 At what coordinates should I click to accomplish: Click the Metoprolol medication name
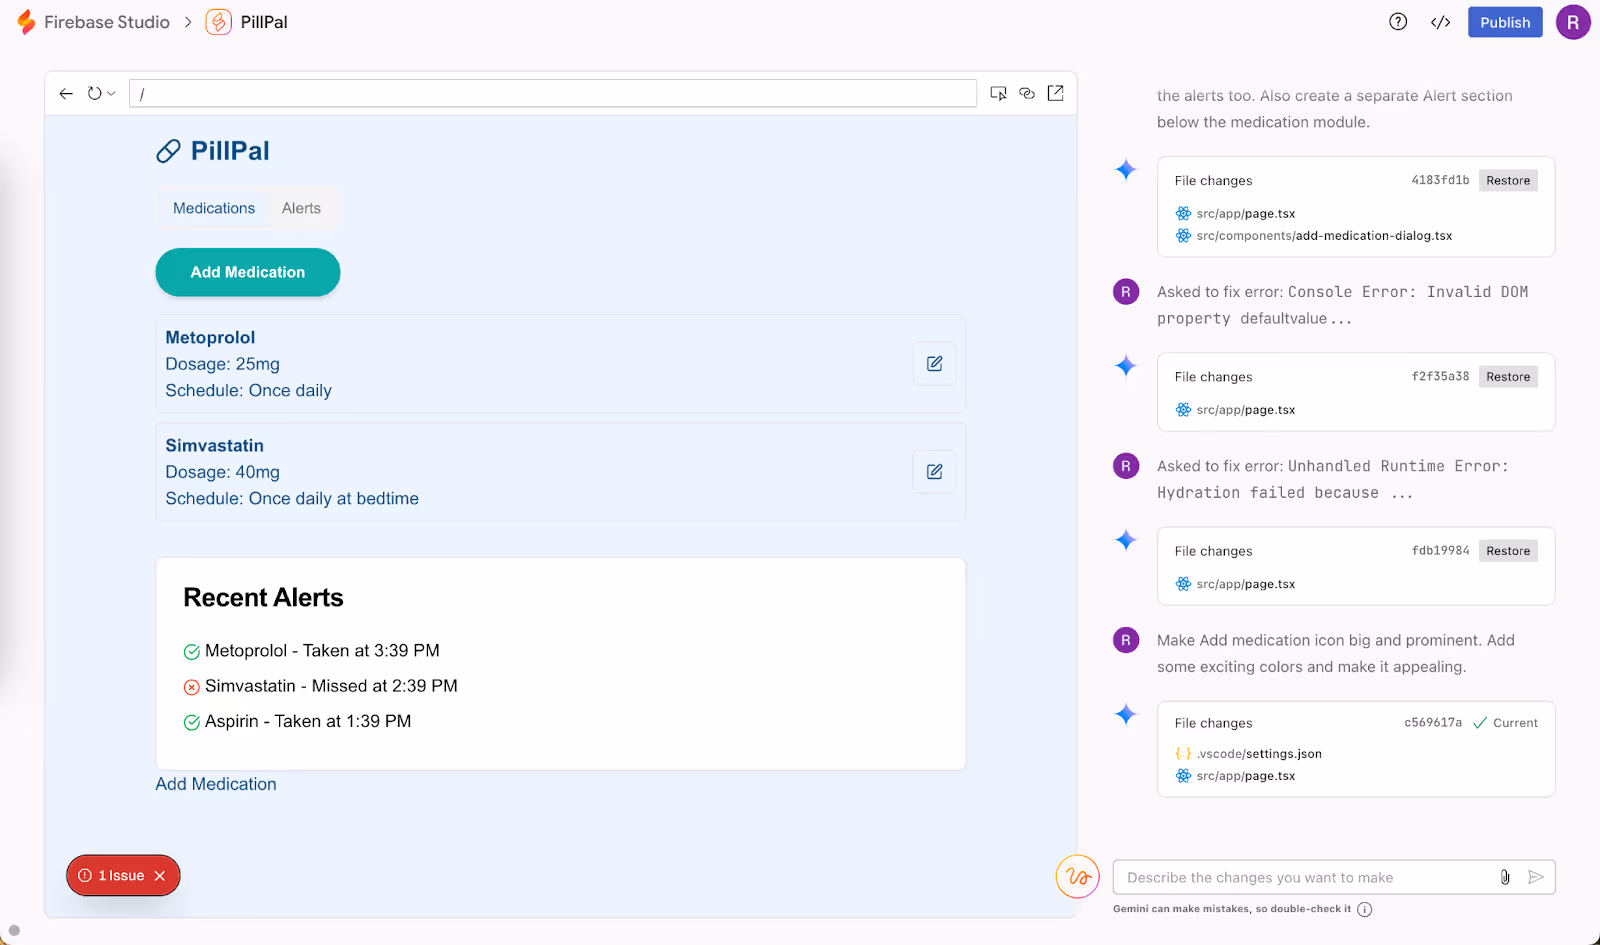(210, 337)
